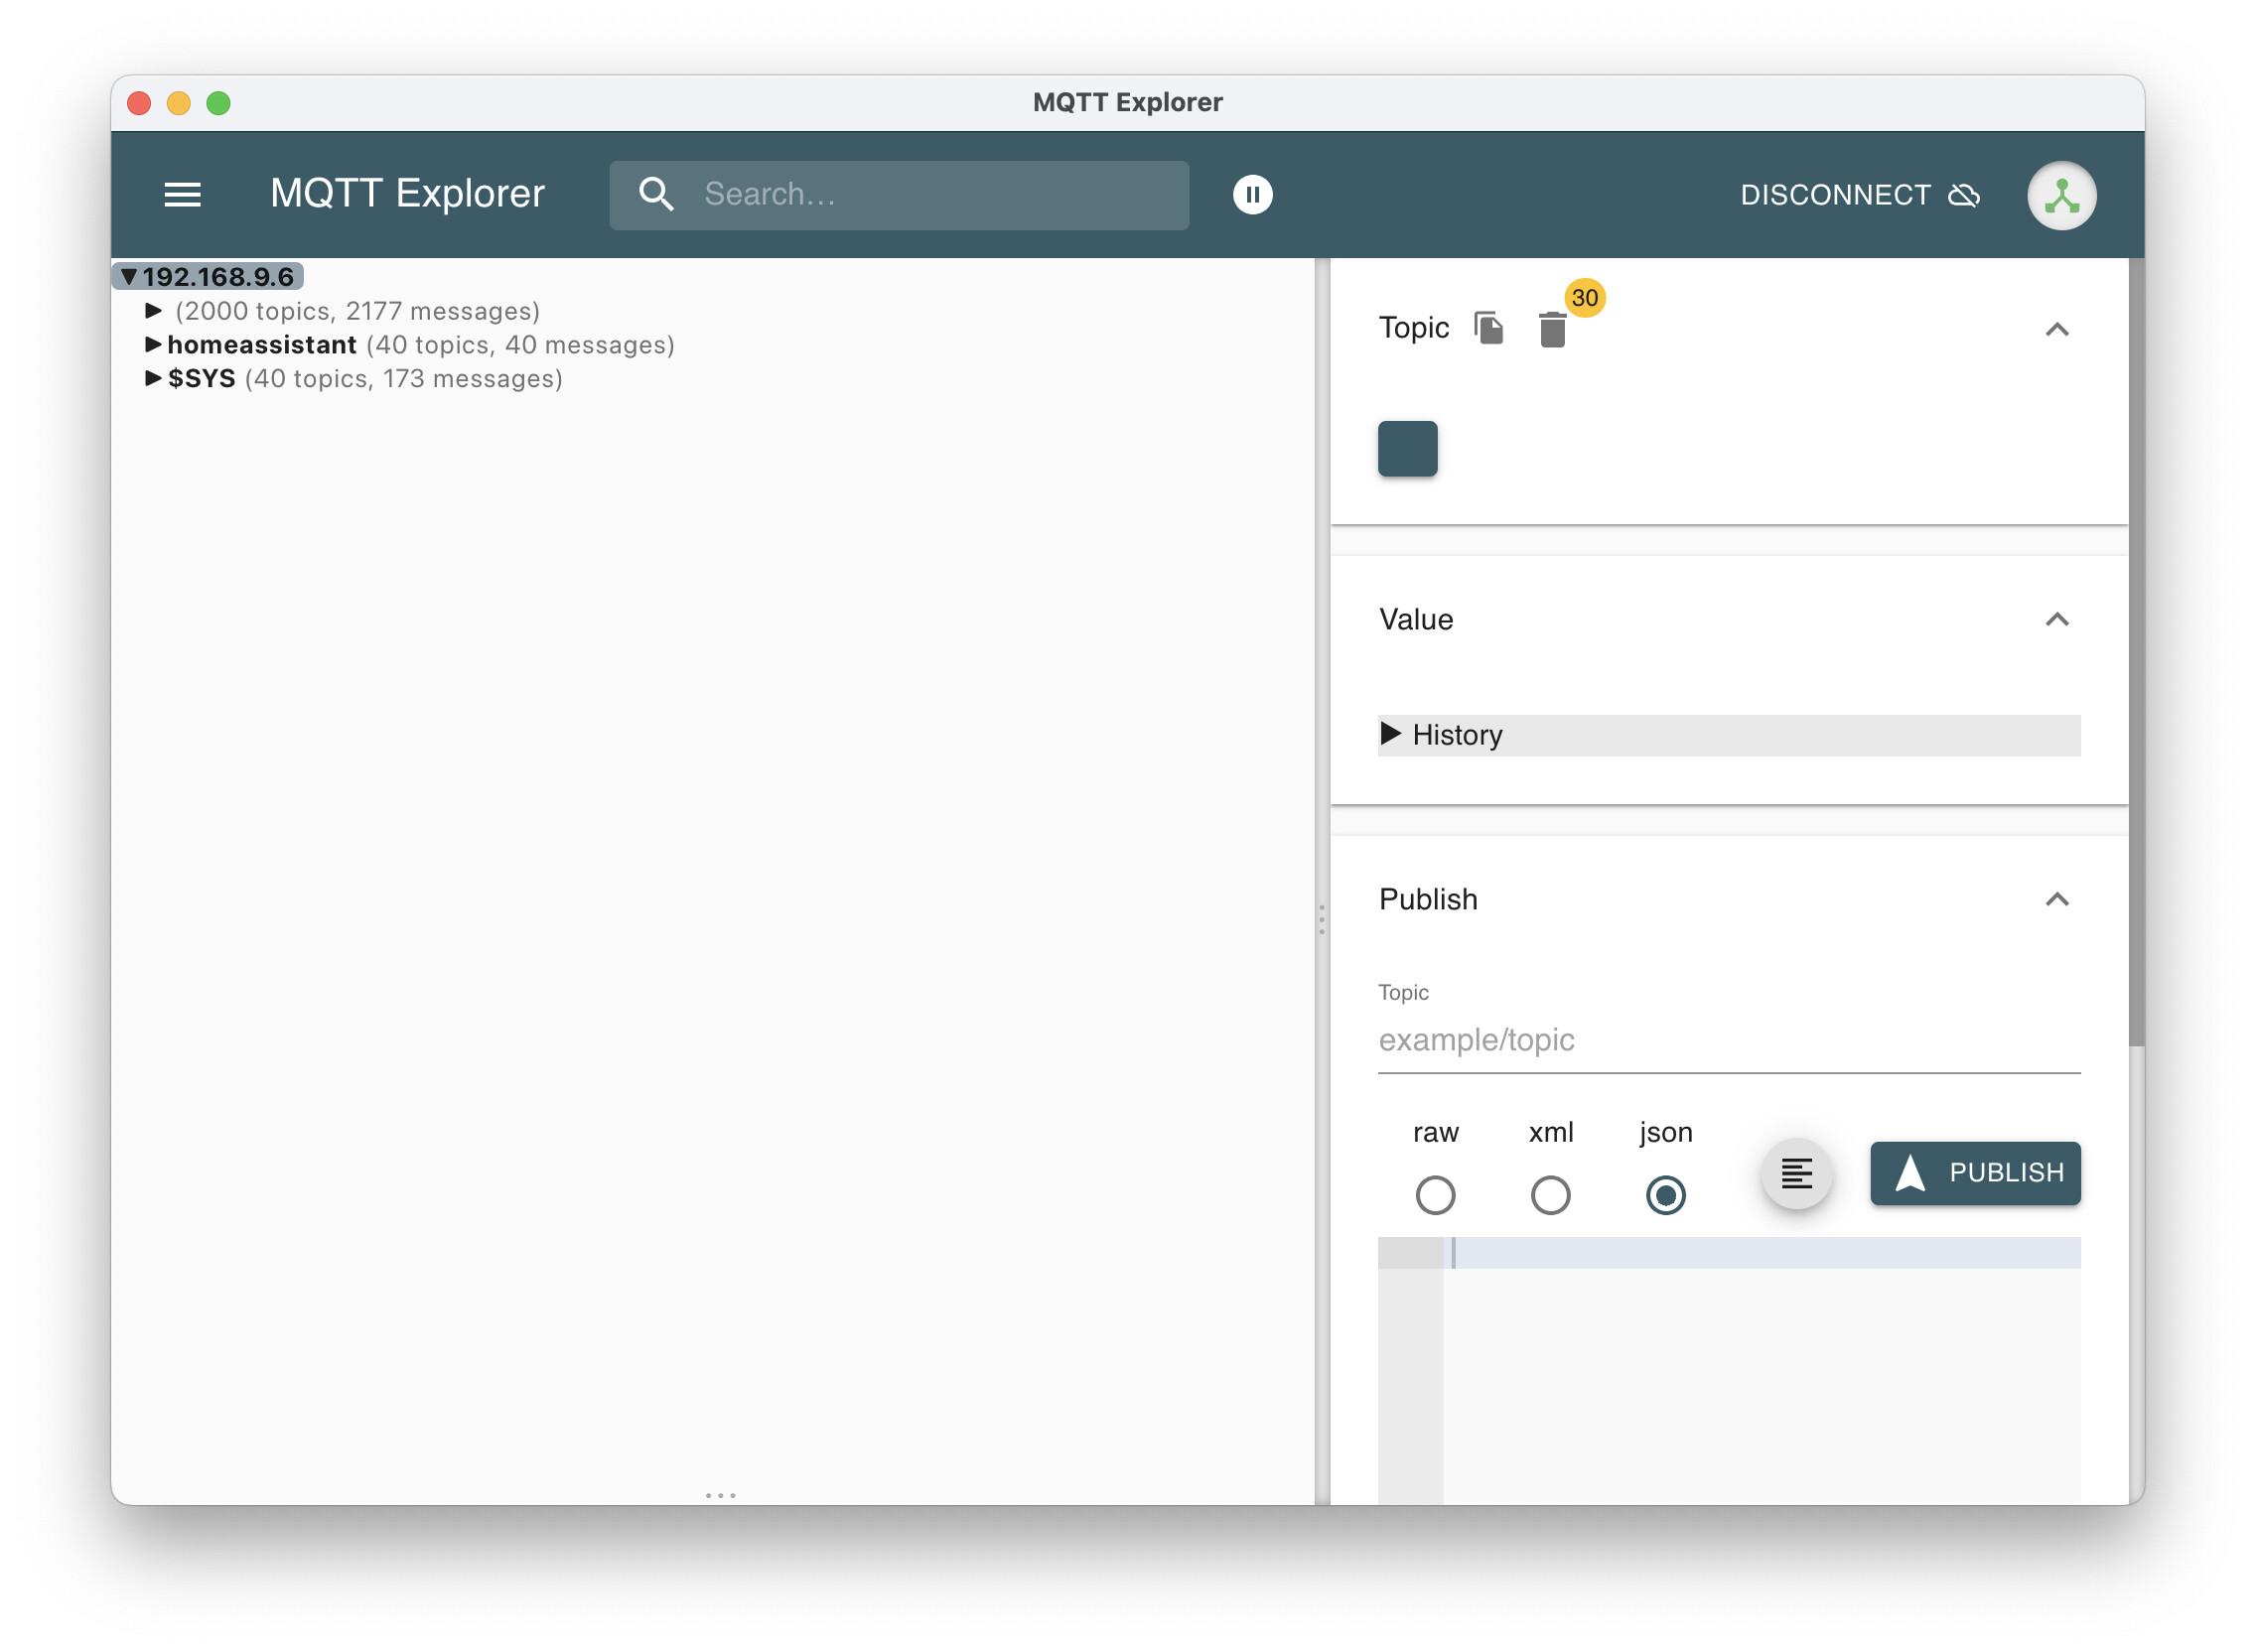Click the dark teal topic chip

(x=1407, y=449)
